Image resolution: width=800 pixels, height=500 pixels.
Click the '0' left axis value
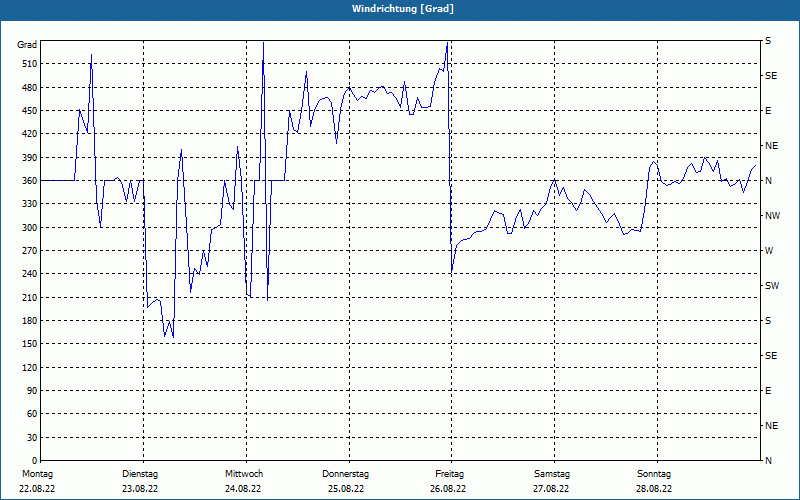34,461
